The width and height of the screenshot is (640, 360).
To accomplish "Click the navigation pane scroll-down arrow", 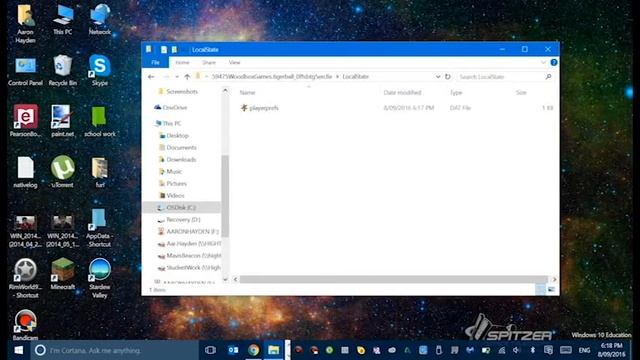I will tap(225, 279).
